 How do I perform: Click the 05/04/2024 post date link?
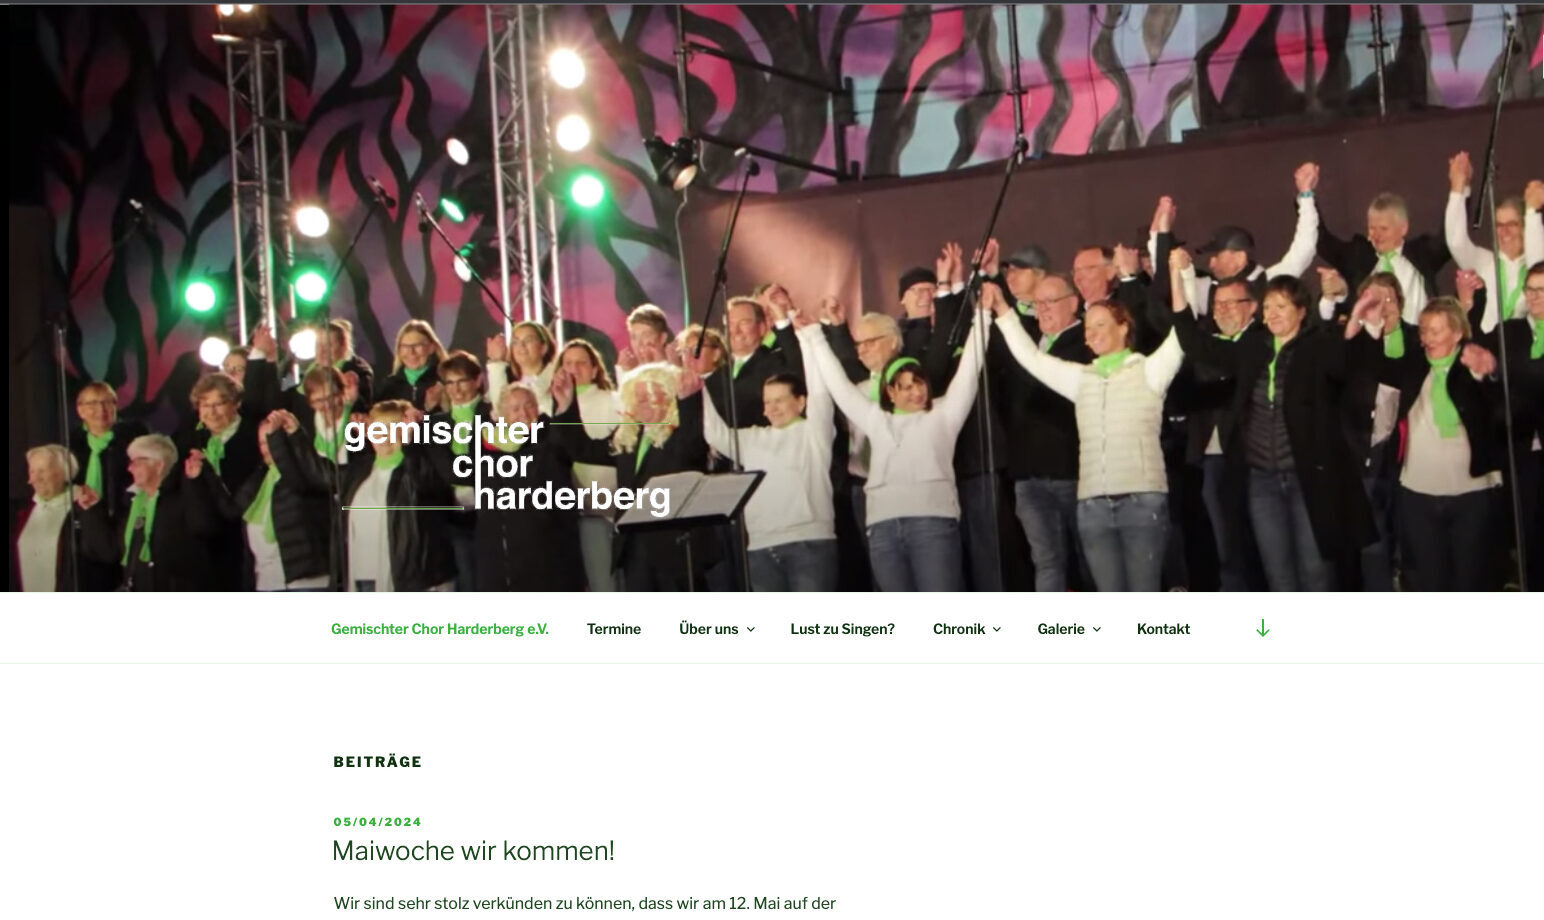tap(378, 822)
